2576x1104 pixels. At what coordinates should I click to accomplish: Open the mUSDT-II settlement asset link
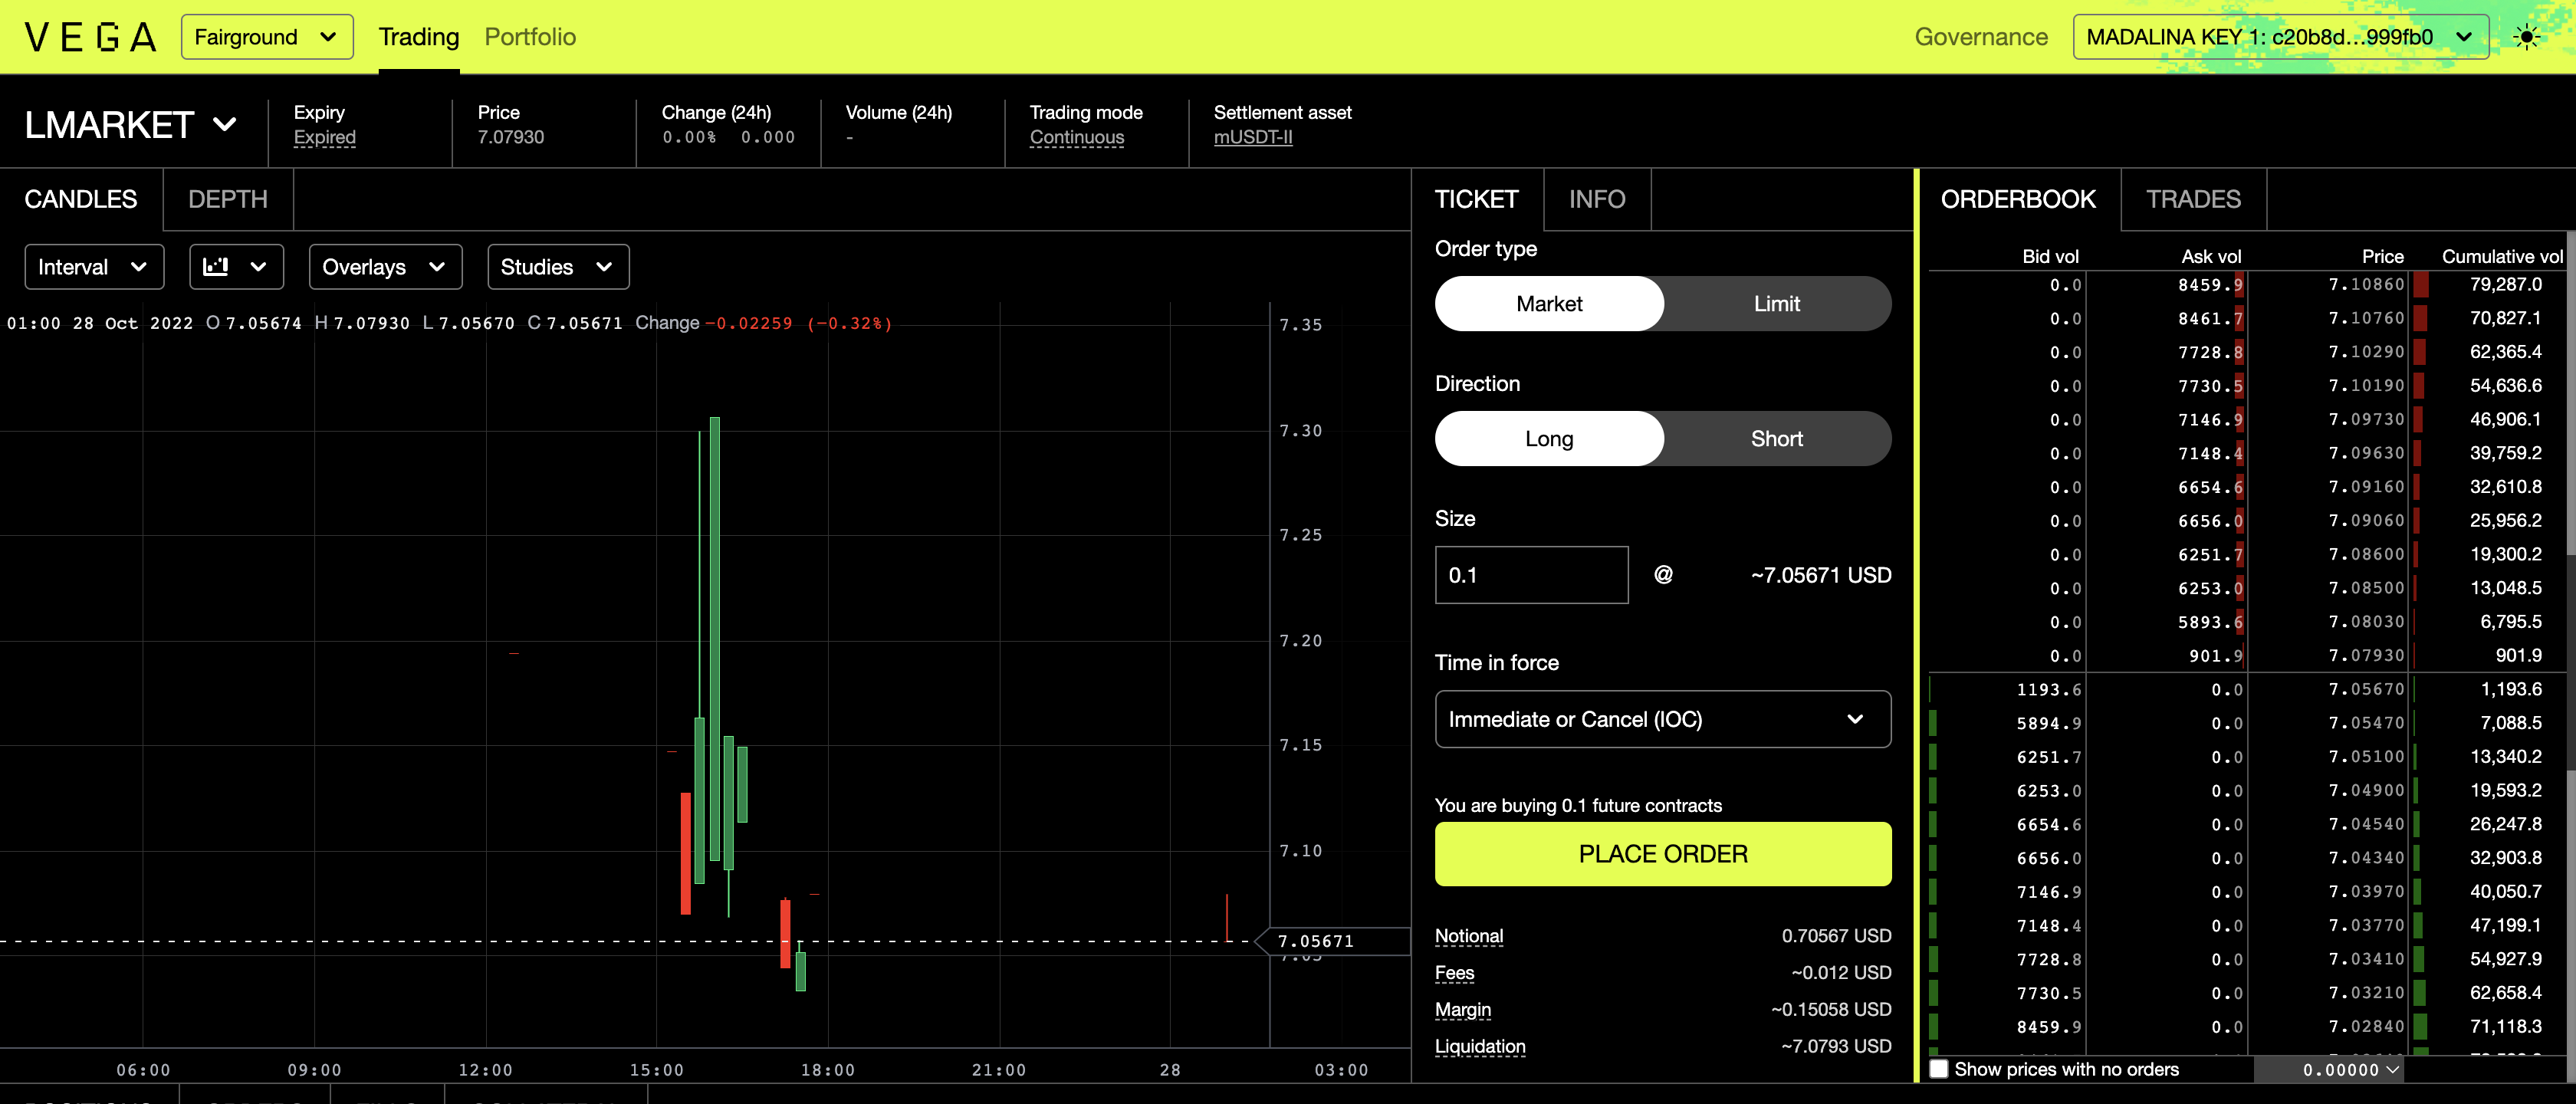click(x=1253, y=137)
